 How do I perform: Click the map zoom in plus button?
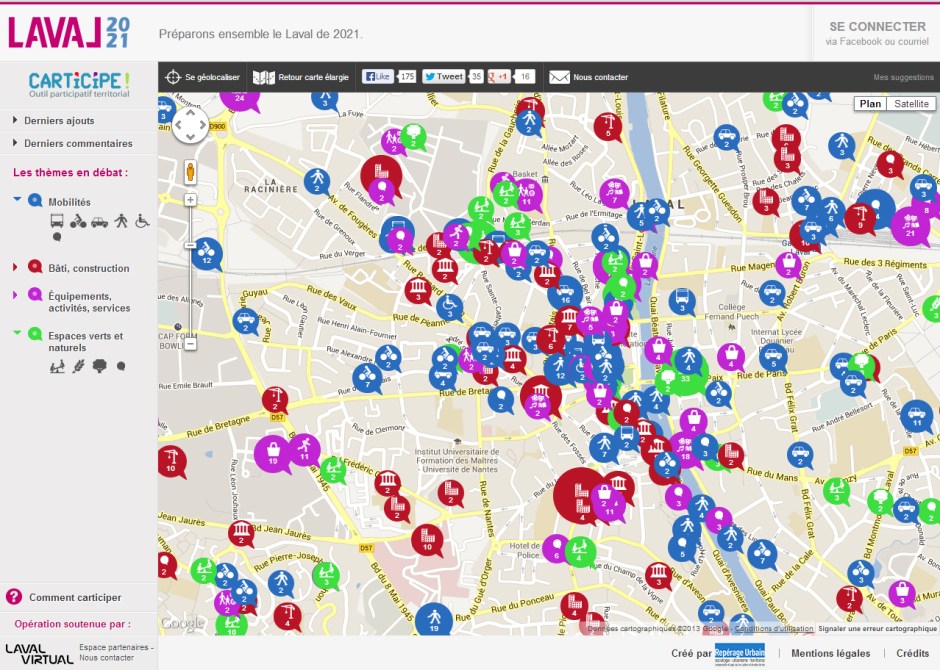coord(190,200)
